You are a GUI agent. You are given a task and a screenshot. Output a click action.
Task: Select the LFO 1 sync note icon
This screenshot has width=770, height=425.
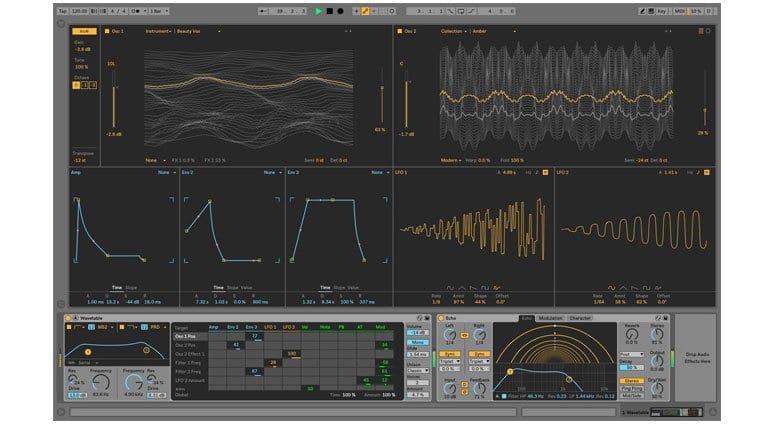(537, 172)
